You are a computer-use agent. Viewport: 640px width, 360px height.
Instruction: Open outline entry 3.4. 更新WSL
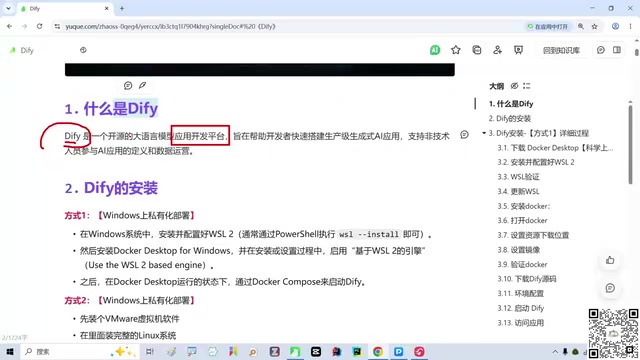click(518, 191)
